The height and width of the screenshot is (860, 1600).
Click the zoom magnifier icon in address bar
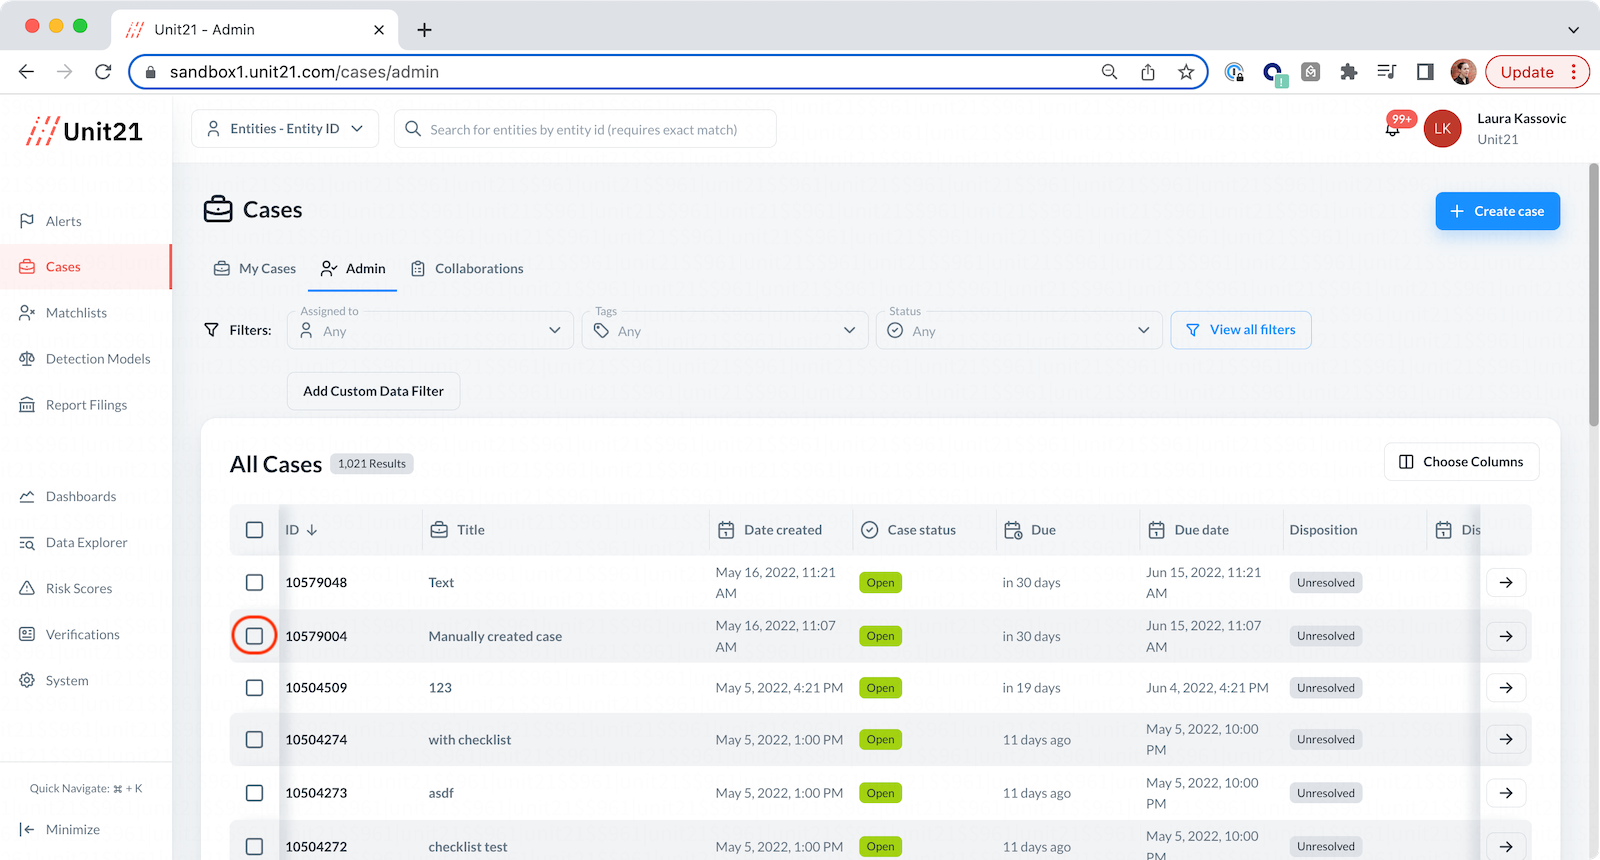(1109, 72)
